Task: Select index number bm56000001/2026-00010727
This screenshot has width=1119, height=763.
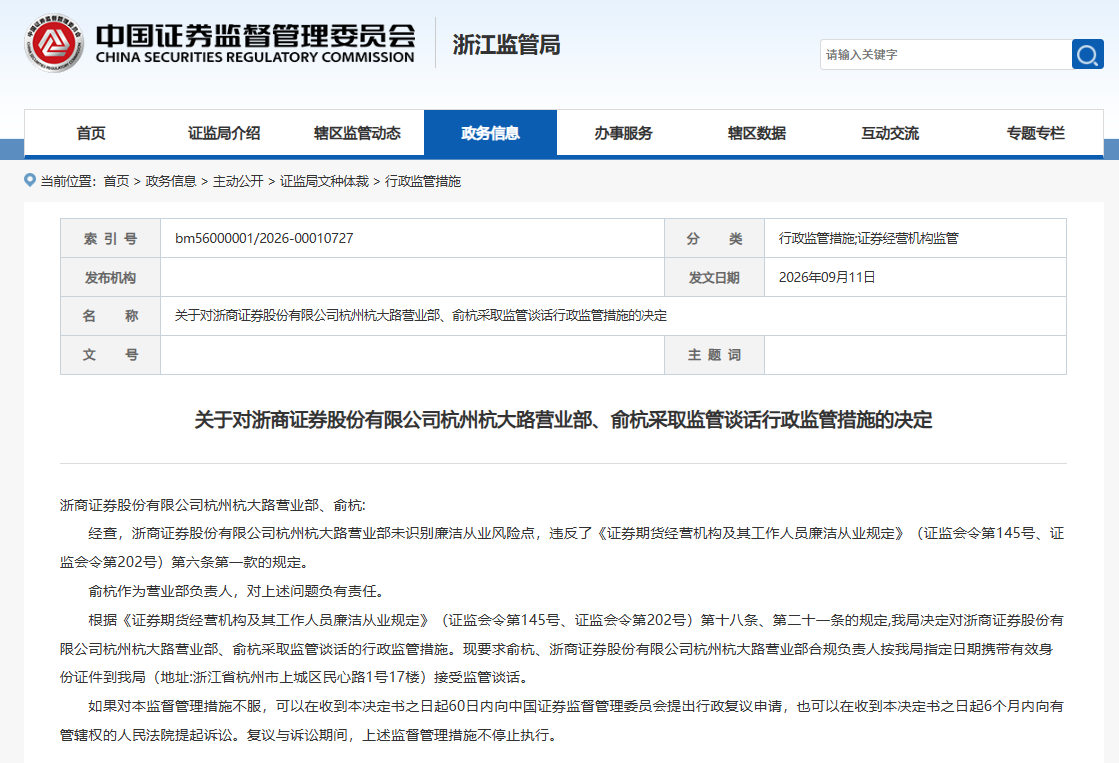Action: [264, 238]
